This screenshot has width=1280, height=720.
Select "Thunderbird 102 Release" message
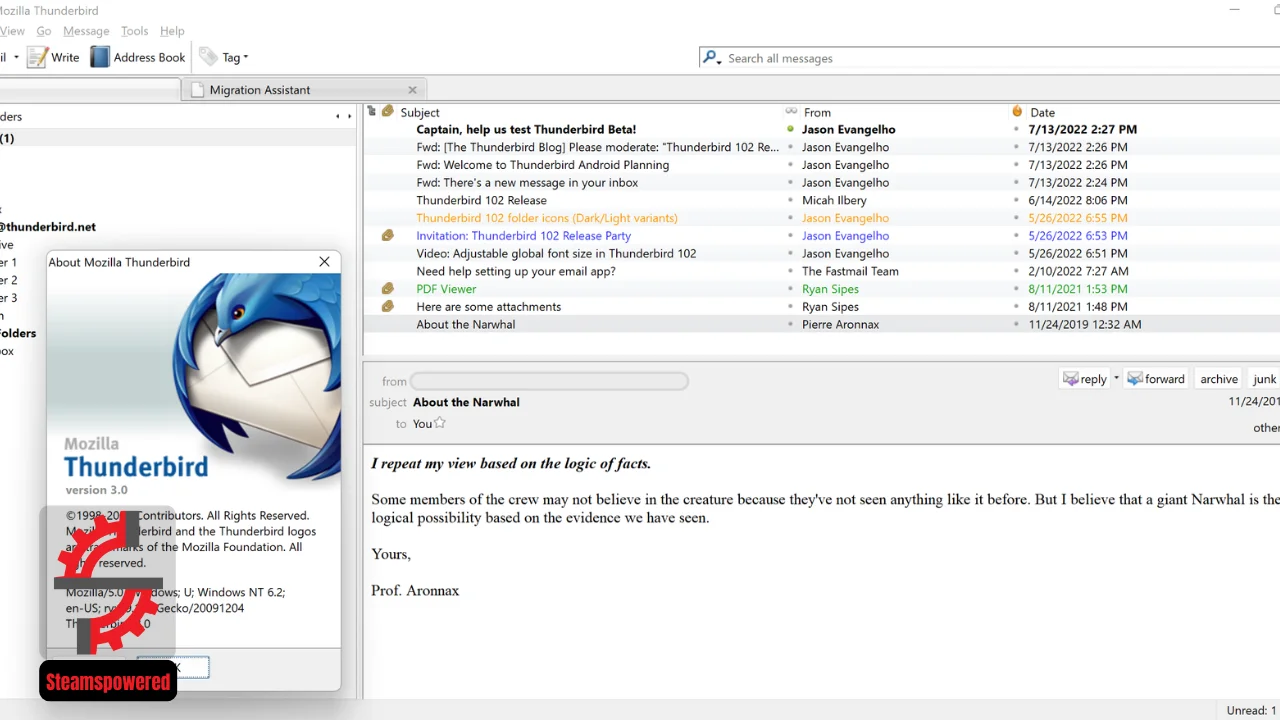point(481,200)
